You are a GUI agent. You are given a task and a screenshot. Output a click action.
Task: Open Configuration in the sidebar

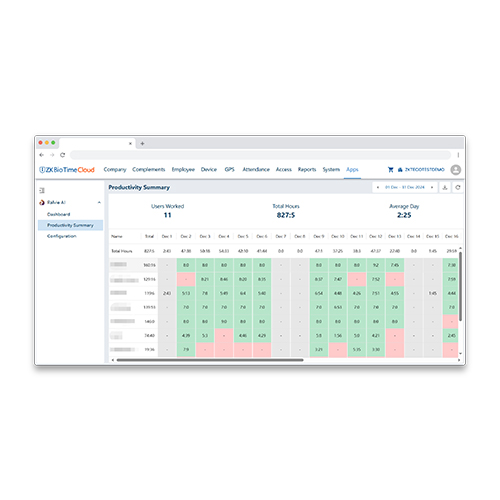click(62, 236)
